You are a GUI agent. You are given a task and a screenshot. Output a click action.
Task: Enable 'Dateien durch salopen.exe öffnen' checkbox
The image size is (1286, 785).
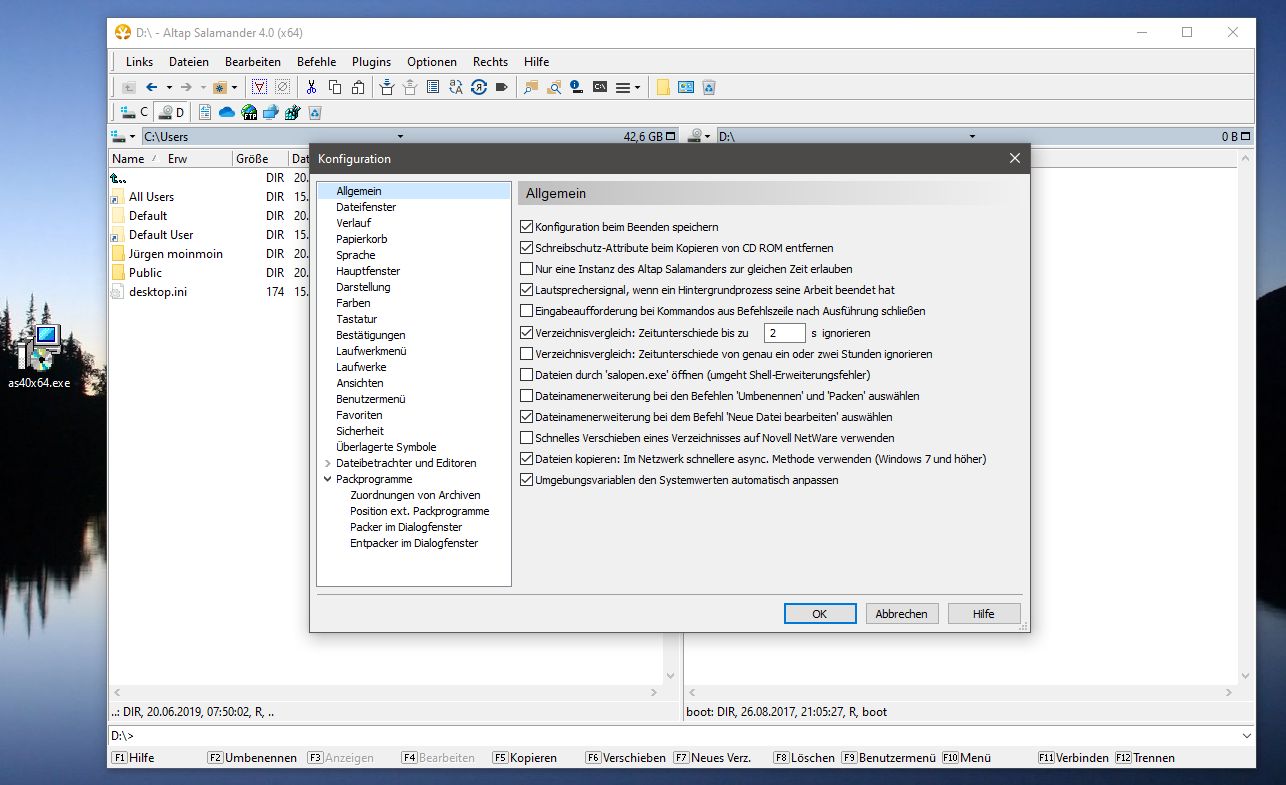click(x=527, y=375)
